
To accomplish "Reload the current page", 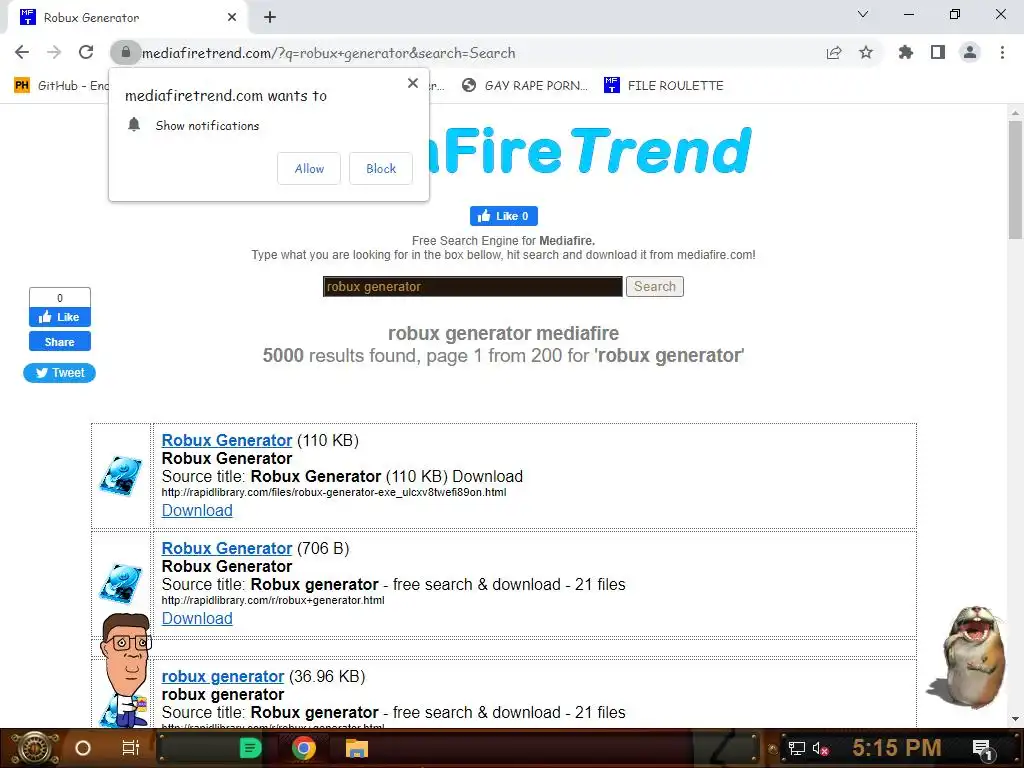I will coord(86,52).
